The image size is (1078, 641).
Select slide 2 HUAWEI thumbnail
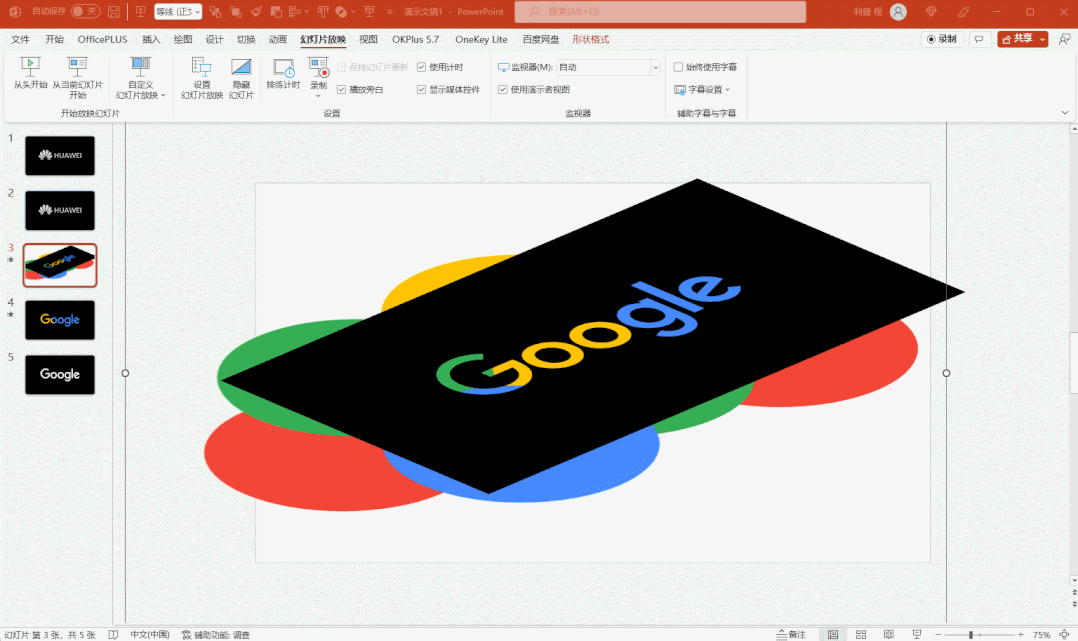[60, 210]
